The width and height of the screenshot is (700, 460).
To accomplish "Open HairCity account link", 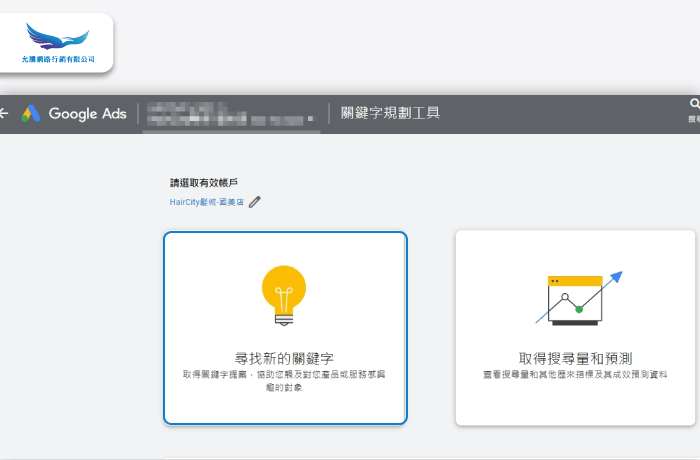I will [x=207, y=202].
